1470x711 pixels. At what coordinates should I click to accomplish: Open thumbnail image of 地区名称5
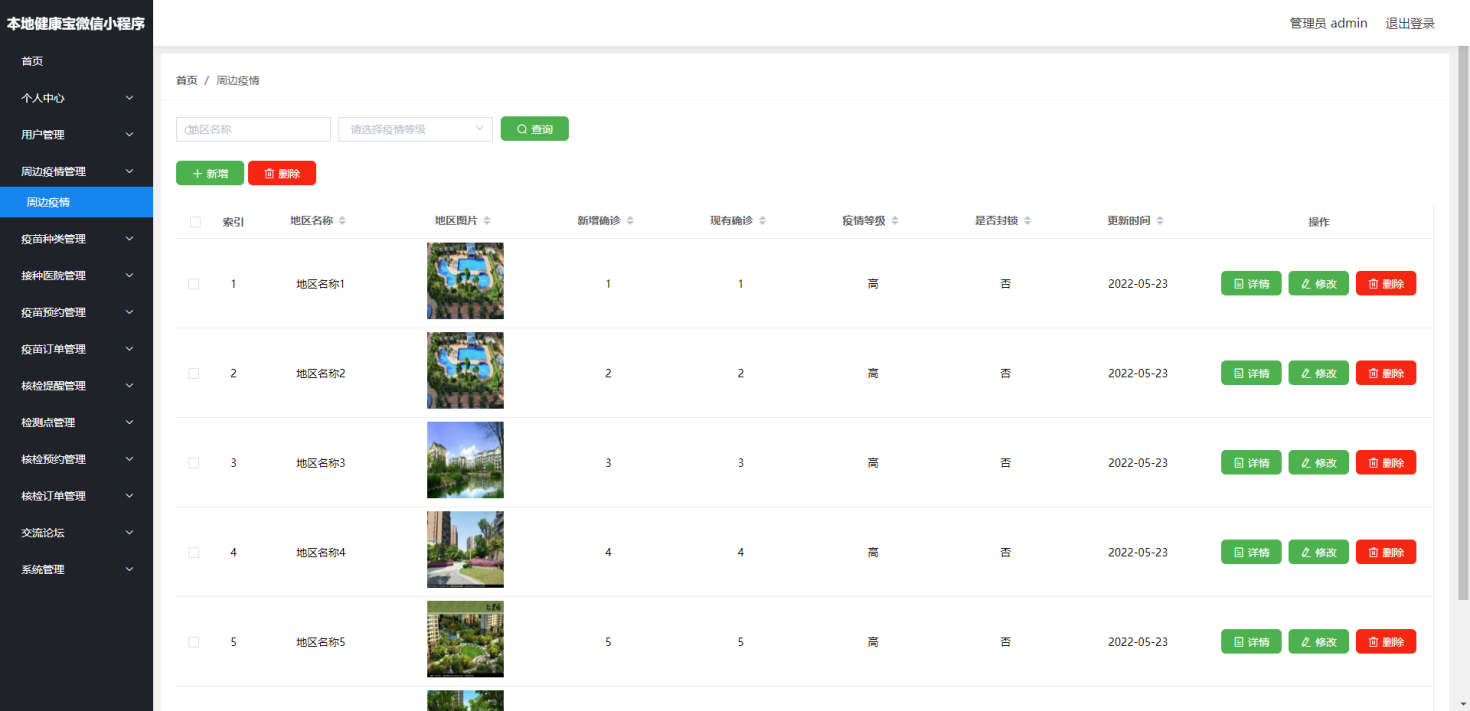pos(465,639)
